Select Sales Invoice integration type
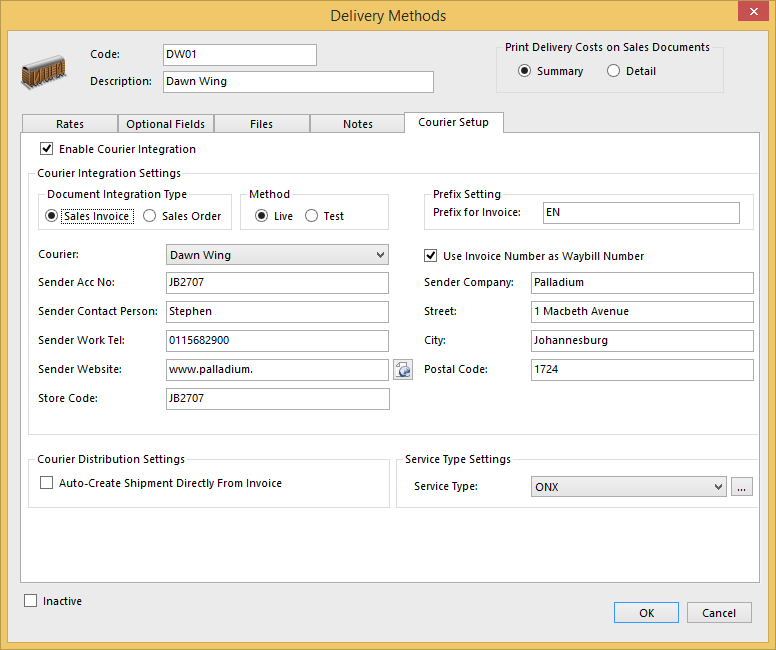Viewport: 776px width, 650px height. (51, 216)
